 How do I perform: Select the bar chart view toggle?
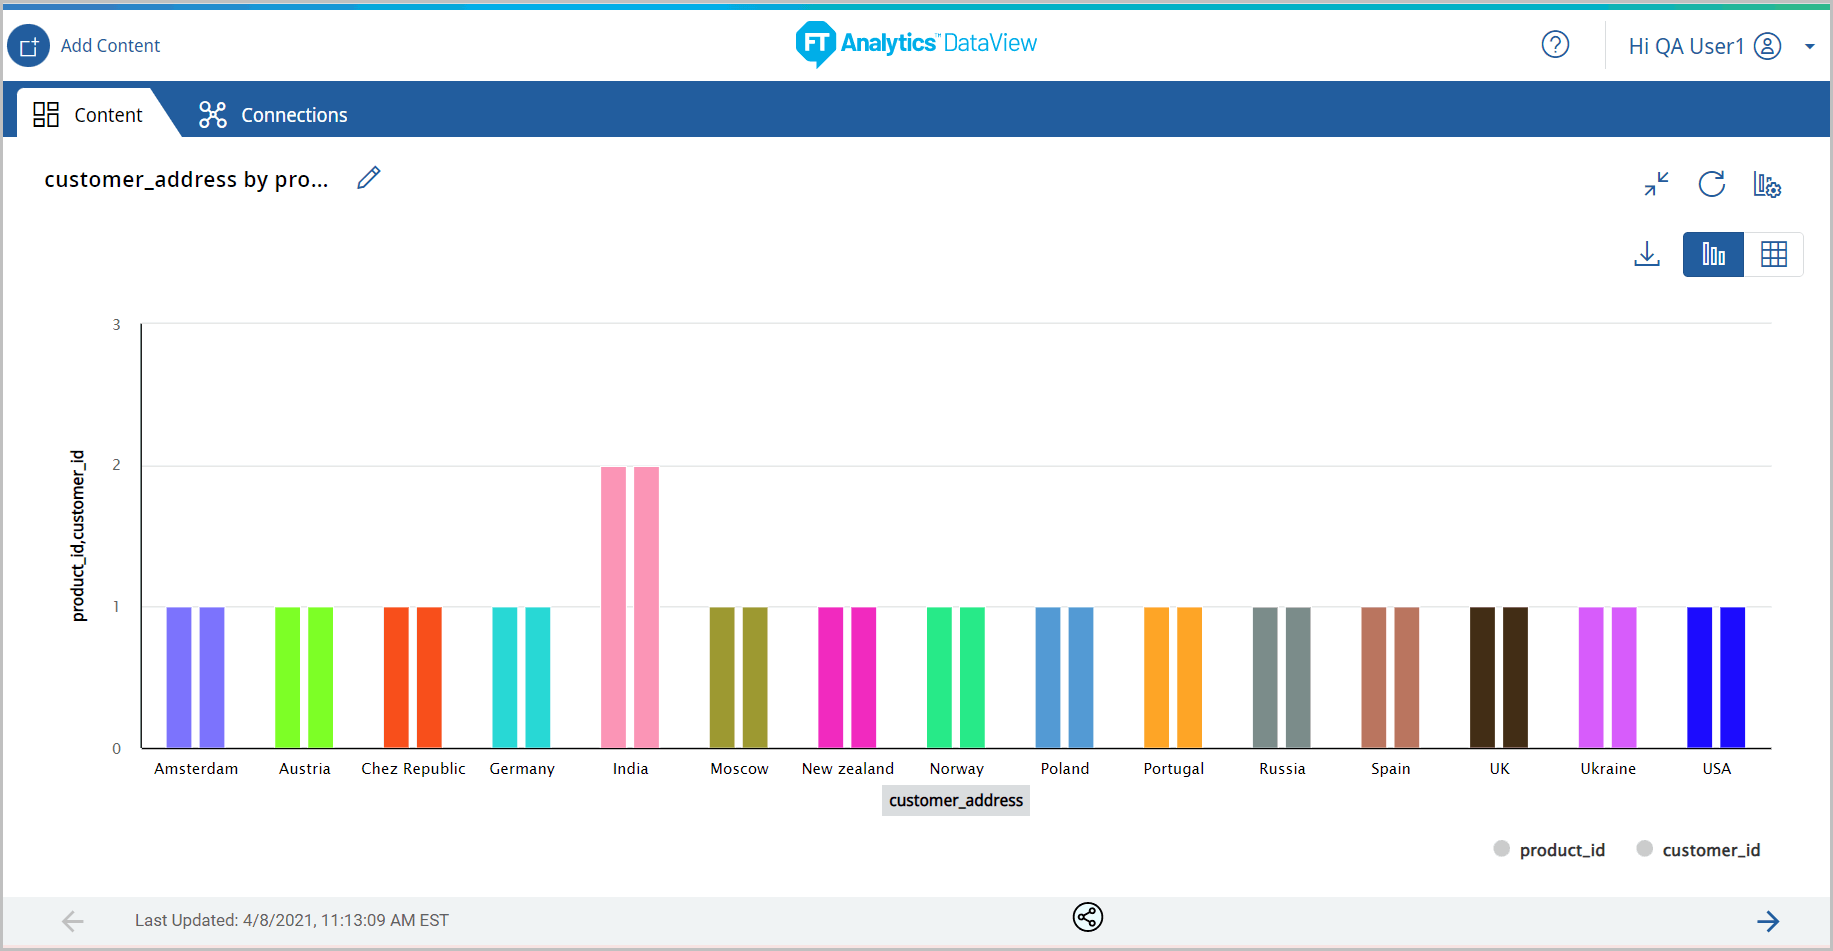click(1712, 254)
